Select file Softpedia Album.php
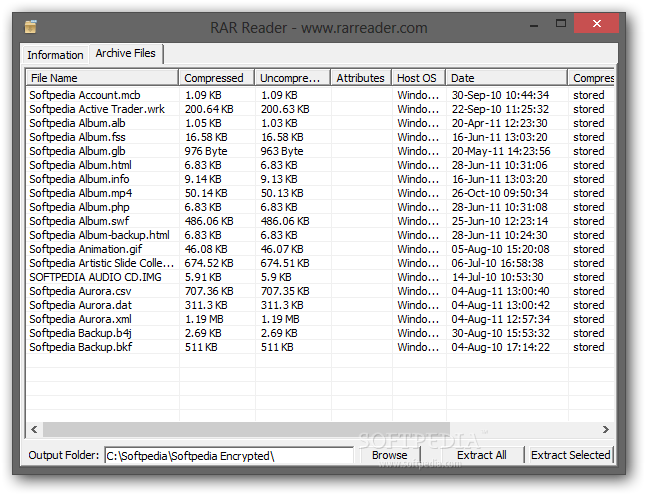This screenshot has height=495, width=646. (80, 207)
